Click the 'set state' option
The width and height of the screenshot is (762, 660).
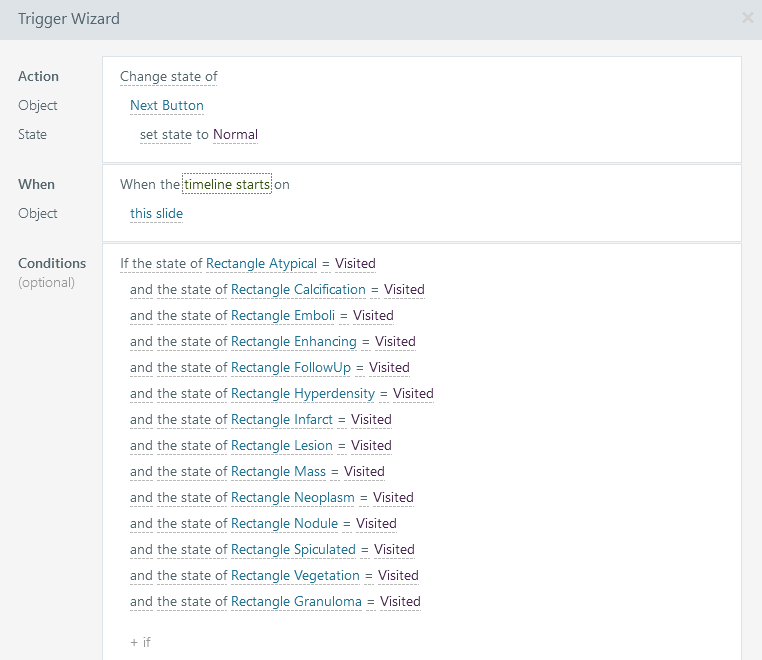point(165,134)
